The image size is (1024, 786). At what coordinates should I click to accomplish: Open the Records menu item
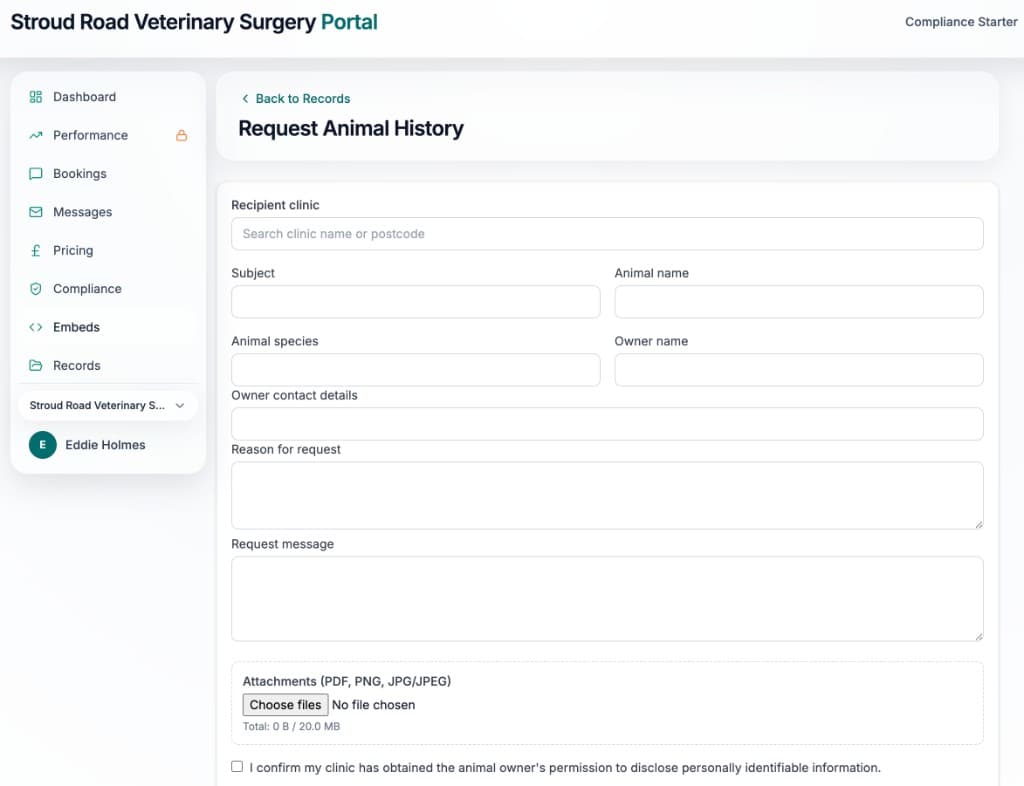click(x=77, y=366)
